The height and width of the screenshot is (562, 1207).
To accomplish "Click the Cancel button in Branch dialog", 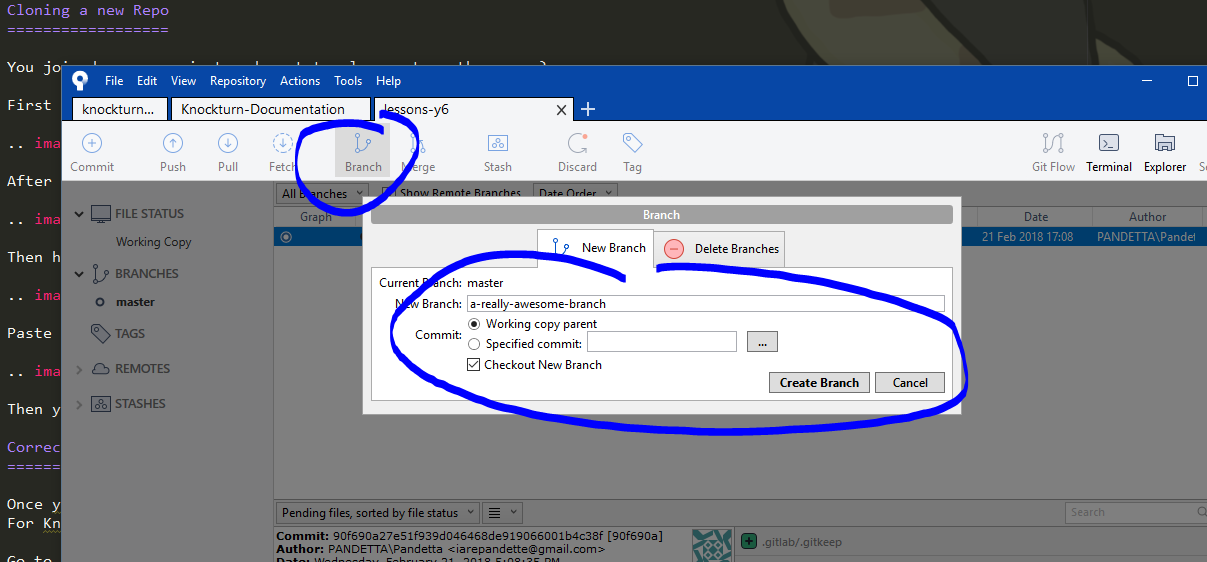I will (910, 382).
